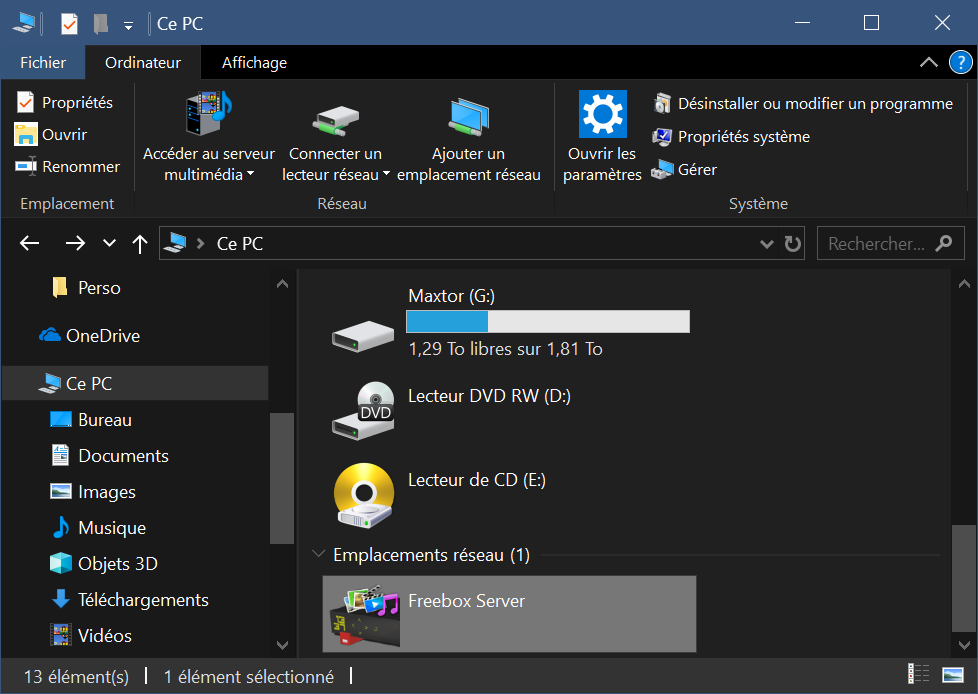Screen dimensions: 978x694
Task: Click the Rechercher search field
Action: 877,244
